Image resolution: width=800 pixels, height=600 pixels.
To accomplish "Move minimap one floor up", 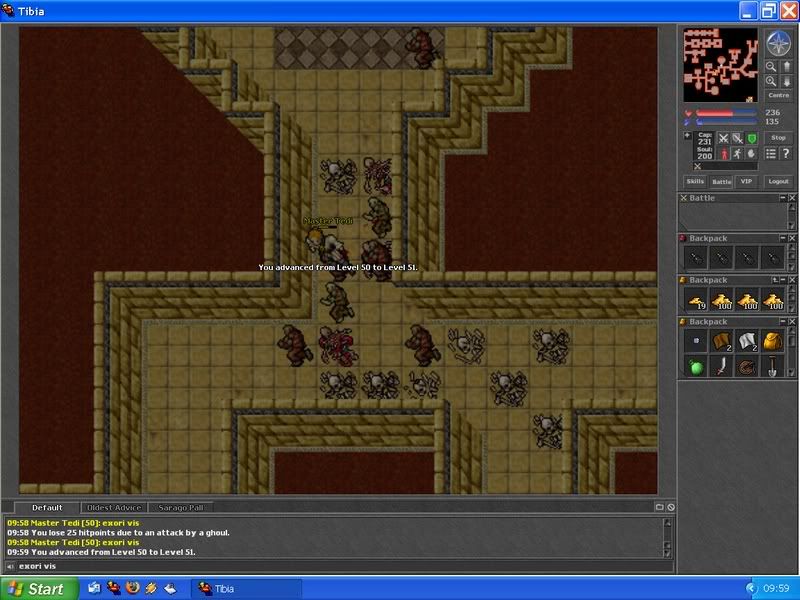I will [786, 67].
